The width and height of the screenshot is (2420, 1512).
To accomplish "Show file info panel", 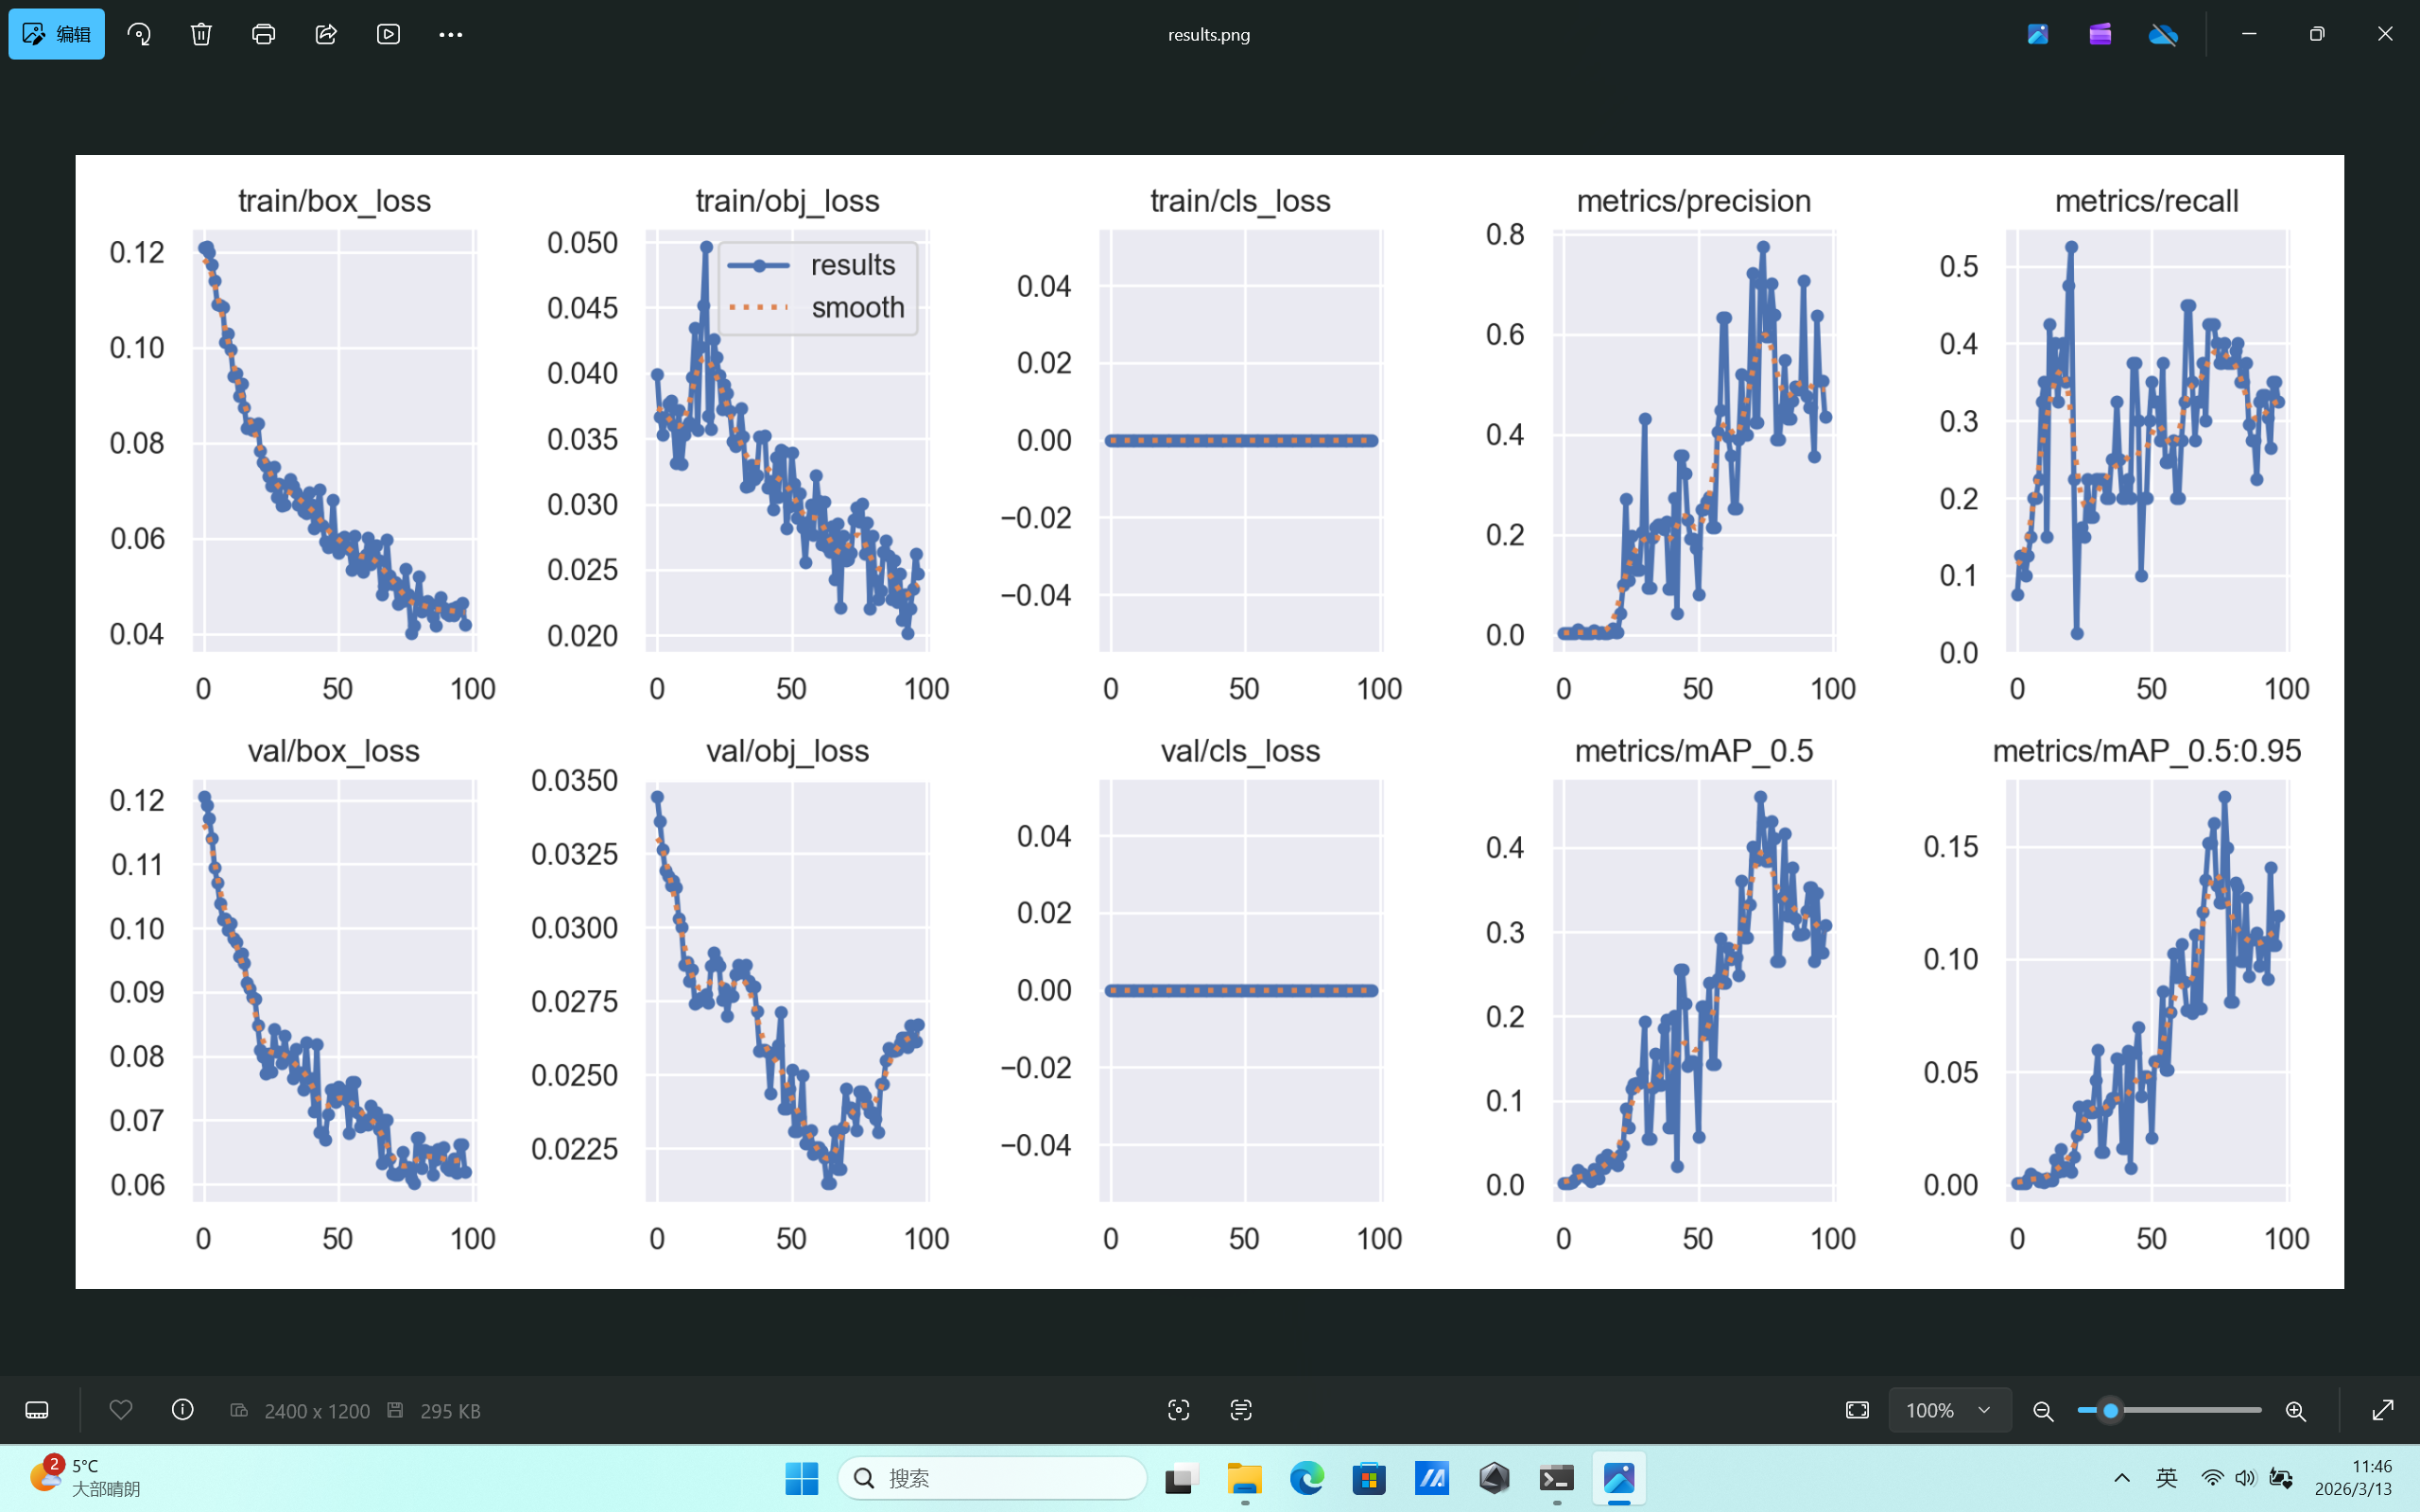I will [x=183, y=1410].
